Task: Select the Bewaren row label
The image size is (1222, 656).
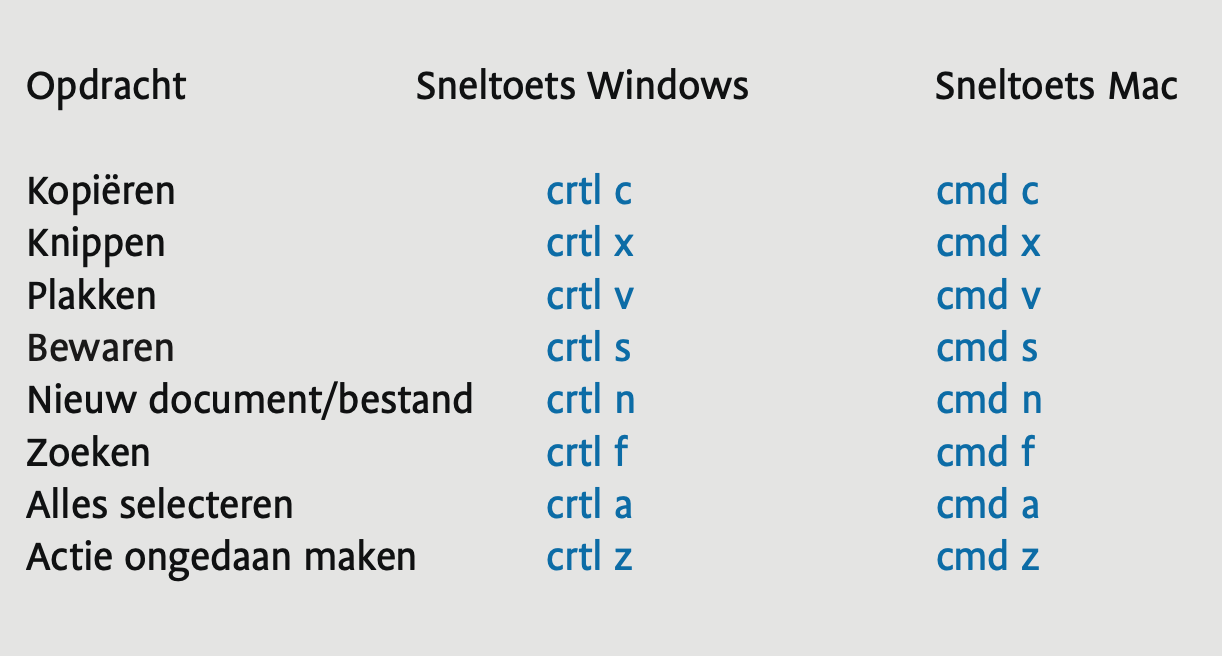Action: (101, 348)
